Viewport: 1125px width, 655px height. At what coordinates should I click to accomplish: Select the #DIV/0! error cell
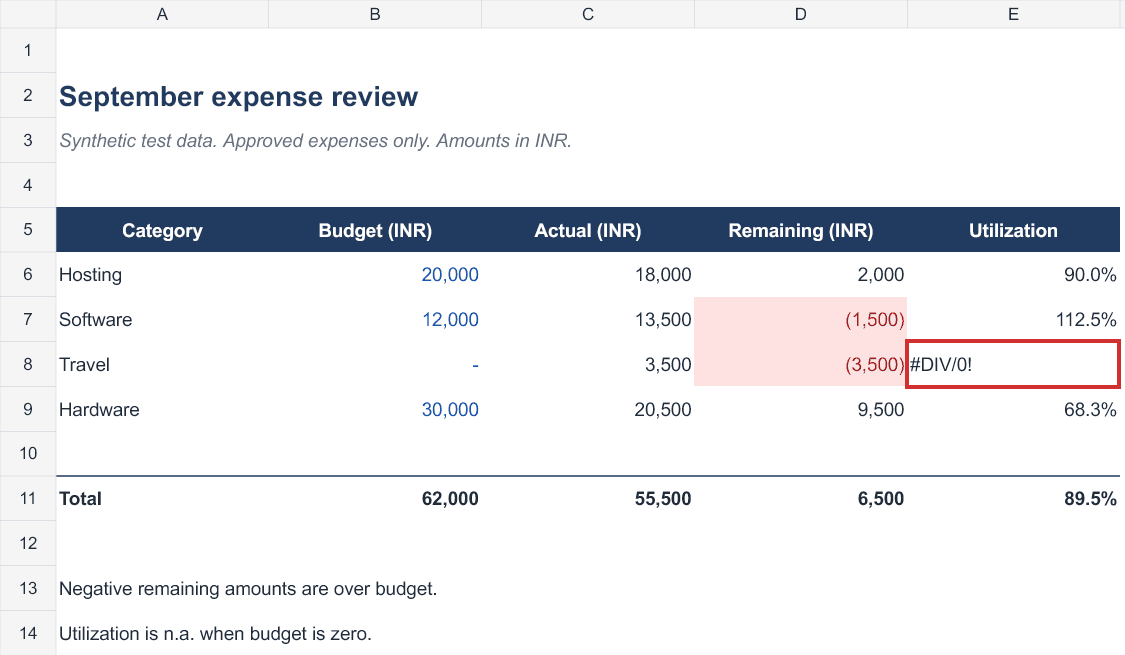[1013, 364]
